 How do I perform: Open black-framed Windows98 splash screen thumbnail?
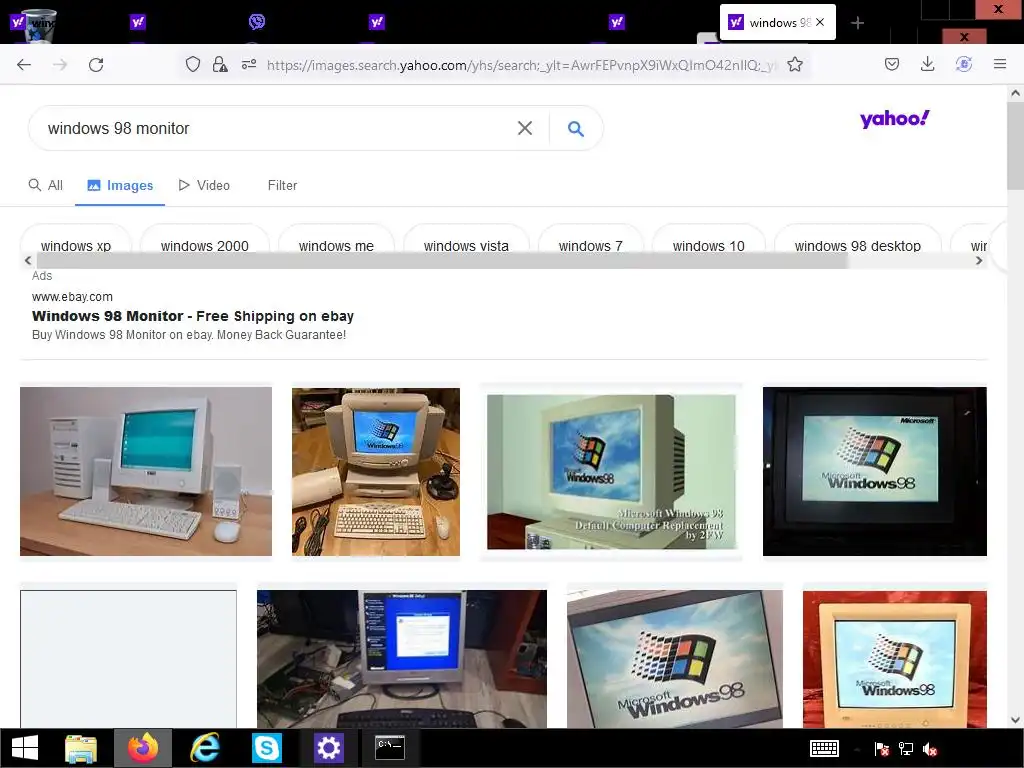(x=874, y=472)
